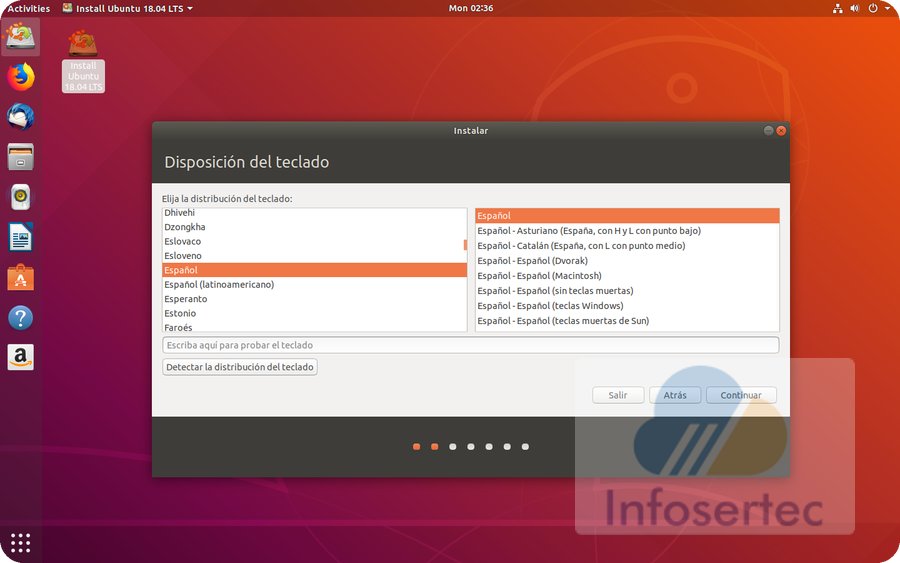Viewport: 900px width, 563px height.
Task: Open the system status menu power icon
Action: (873, 8)
